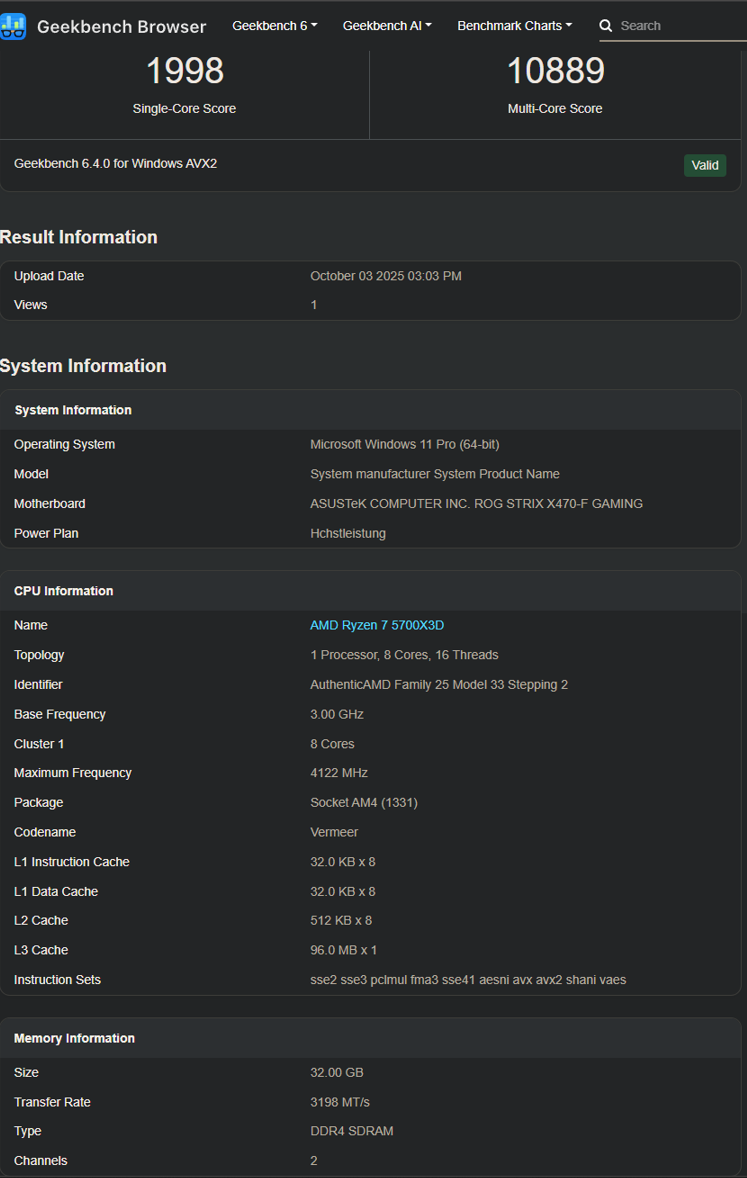The height and width of the screenshot is (1178, 747).
Task: Open the Benchmark Charts dropdown
Action: [x=514, y=26]
